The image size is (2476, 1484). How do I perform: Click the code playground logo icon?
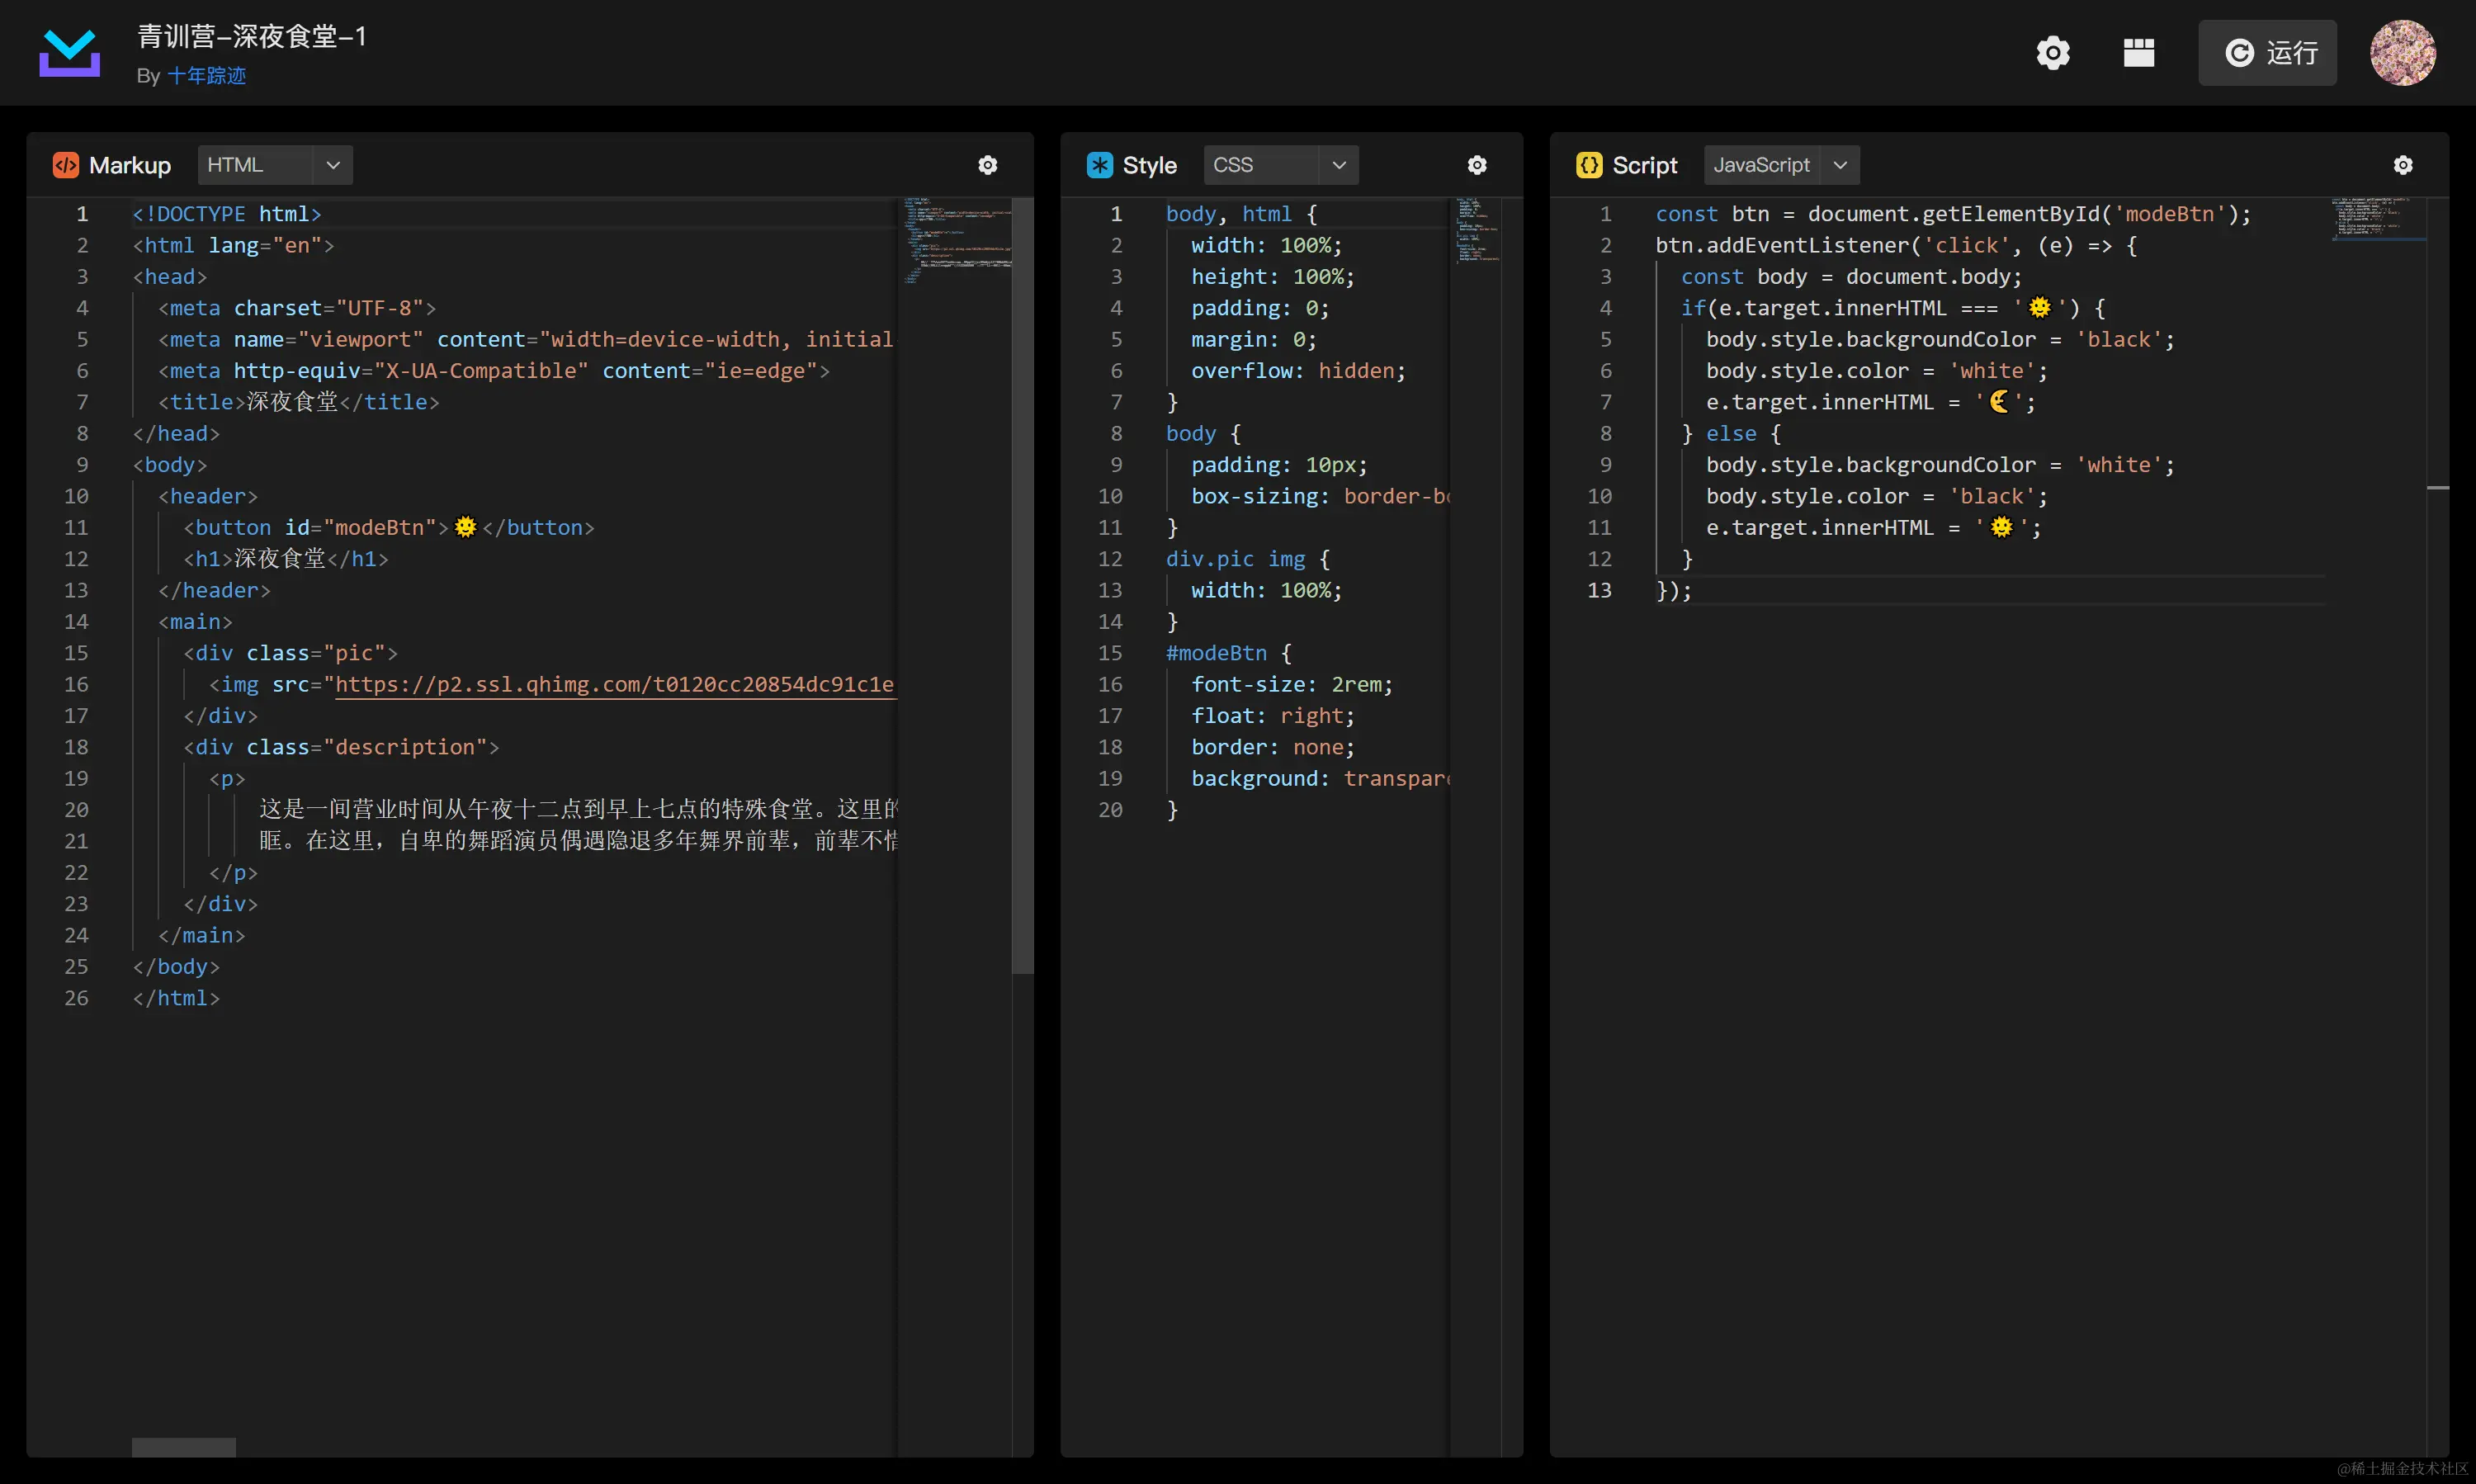[x=69, y=52]
